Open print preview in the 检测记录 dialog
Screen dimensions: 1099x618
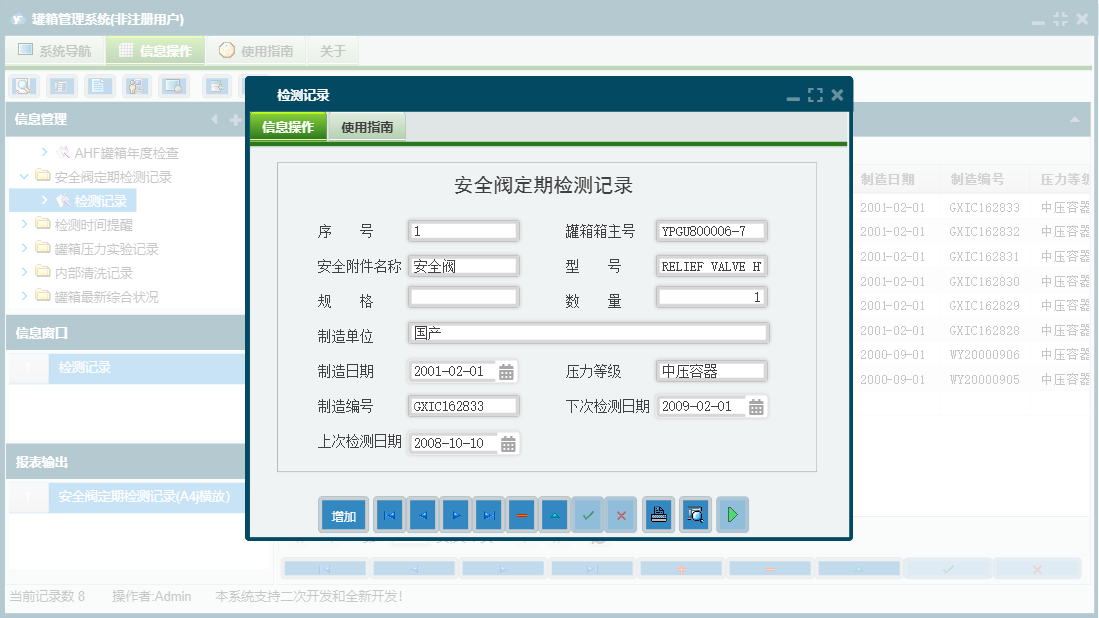695,514
